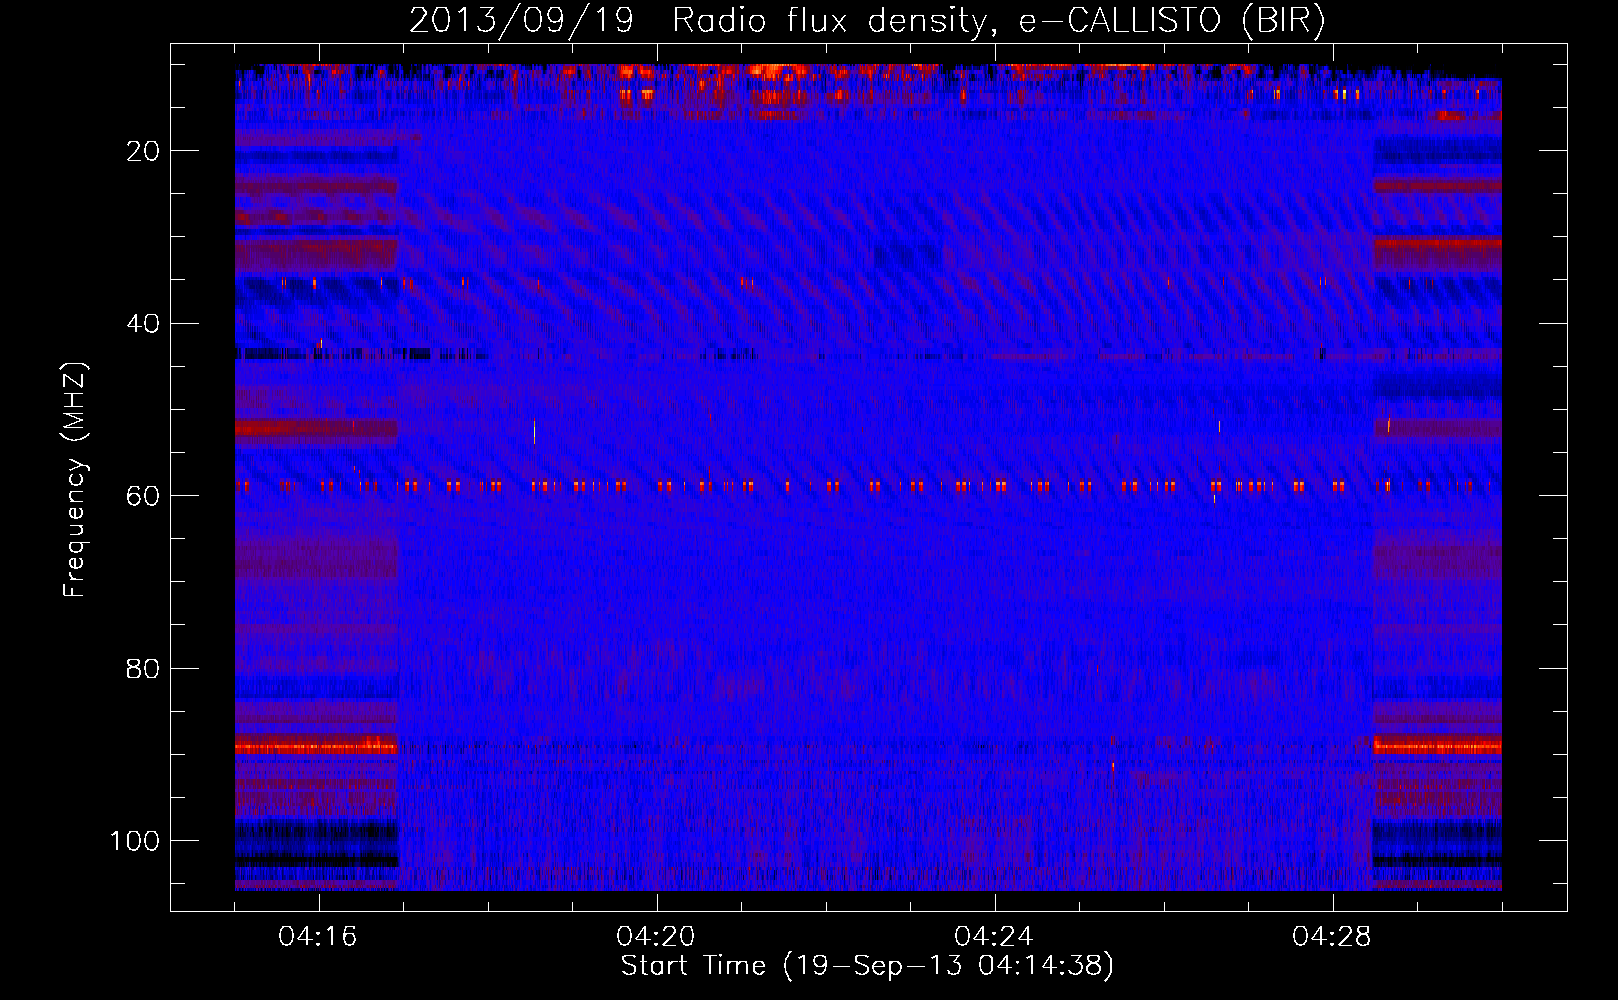Click the frequency tick label "100"
The image size is (1618, 1000).
pos(135,841)
